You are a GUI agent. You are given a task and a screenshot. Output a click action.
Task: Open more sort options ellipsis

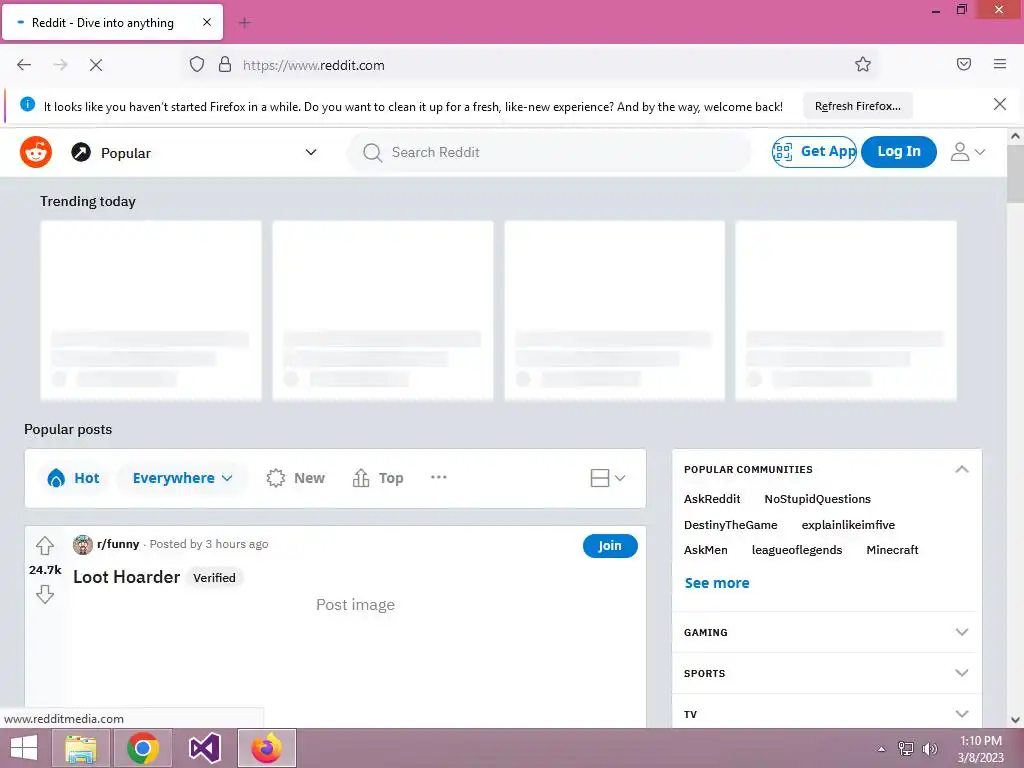(439, 477)
